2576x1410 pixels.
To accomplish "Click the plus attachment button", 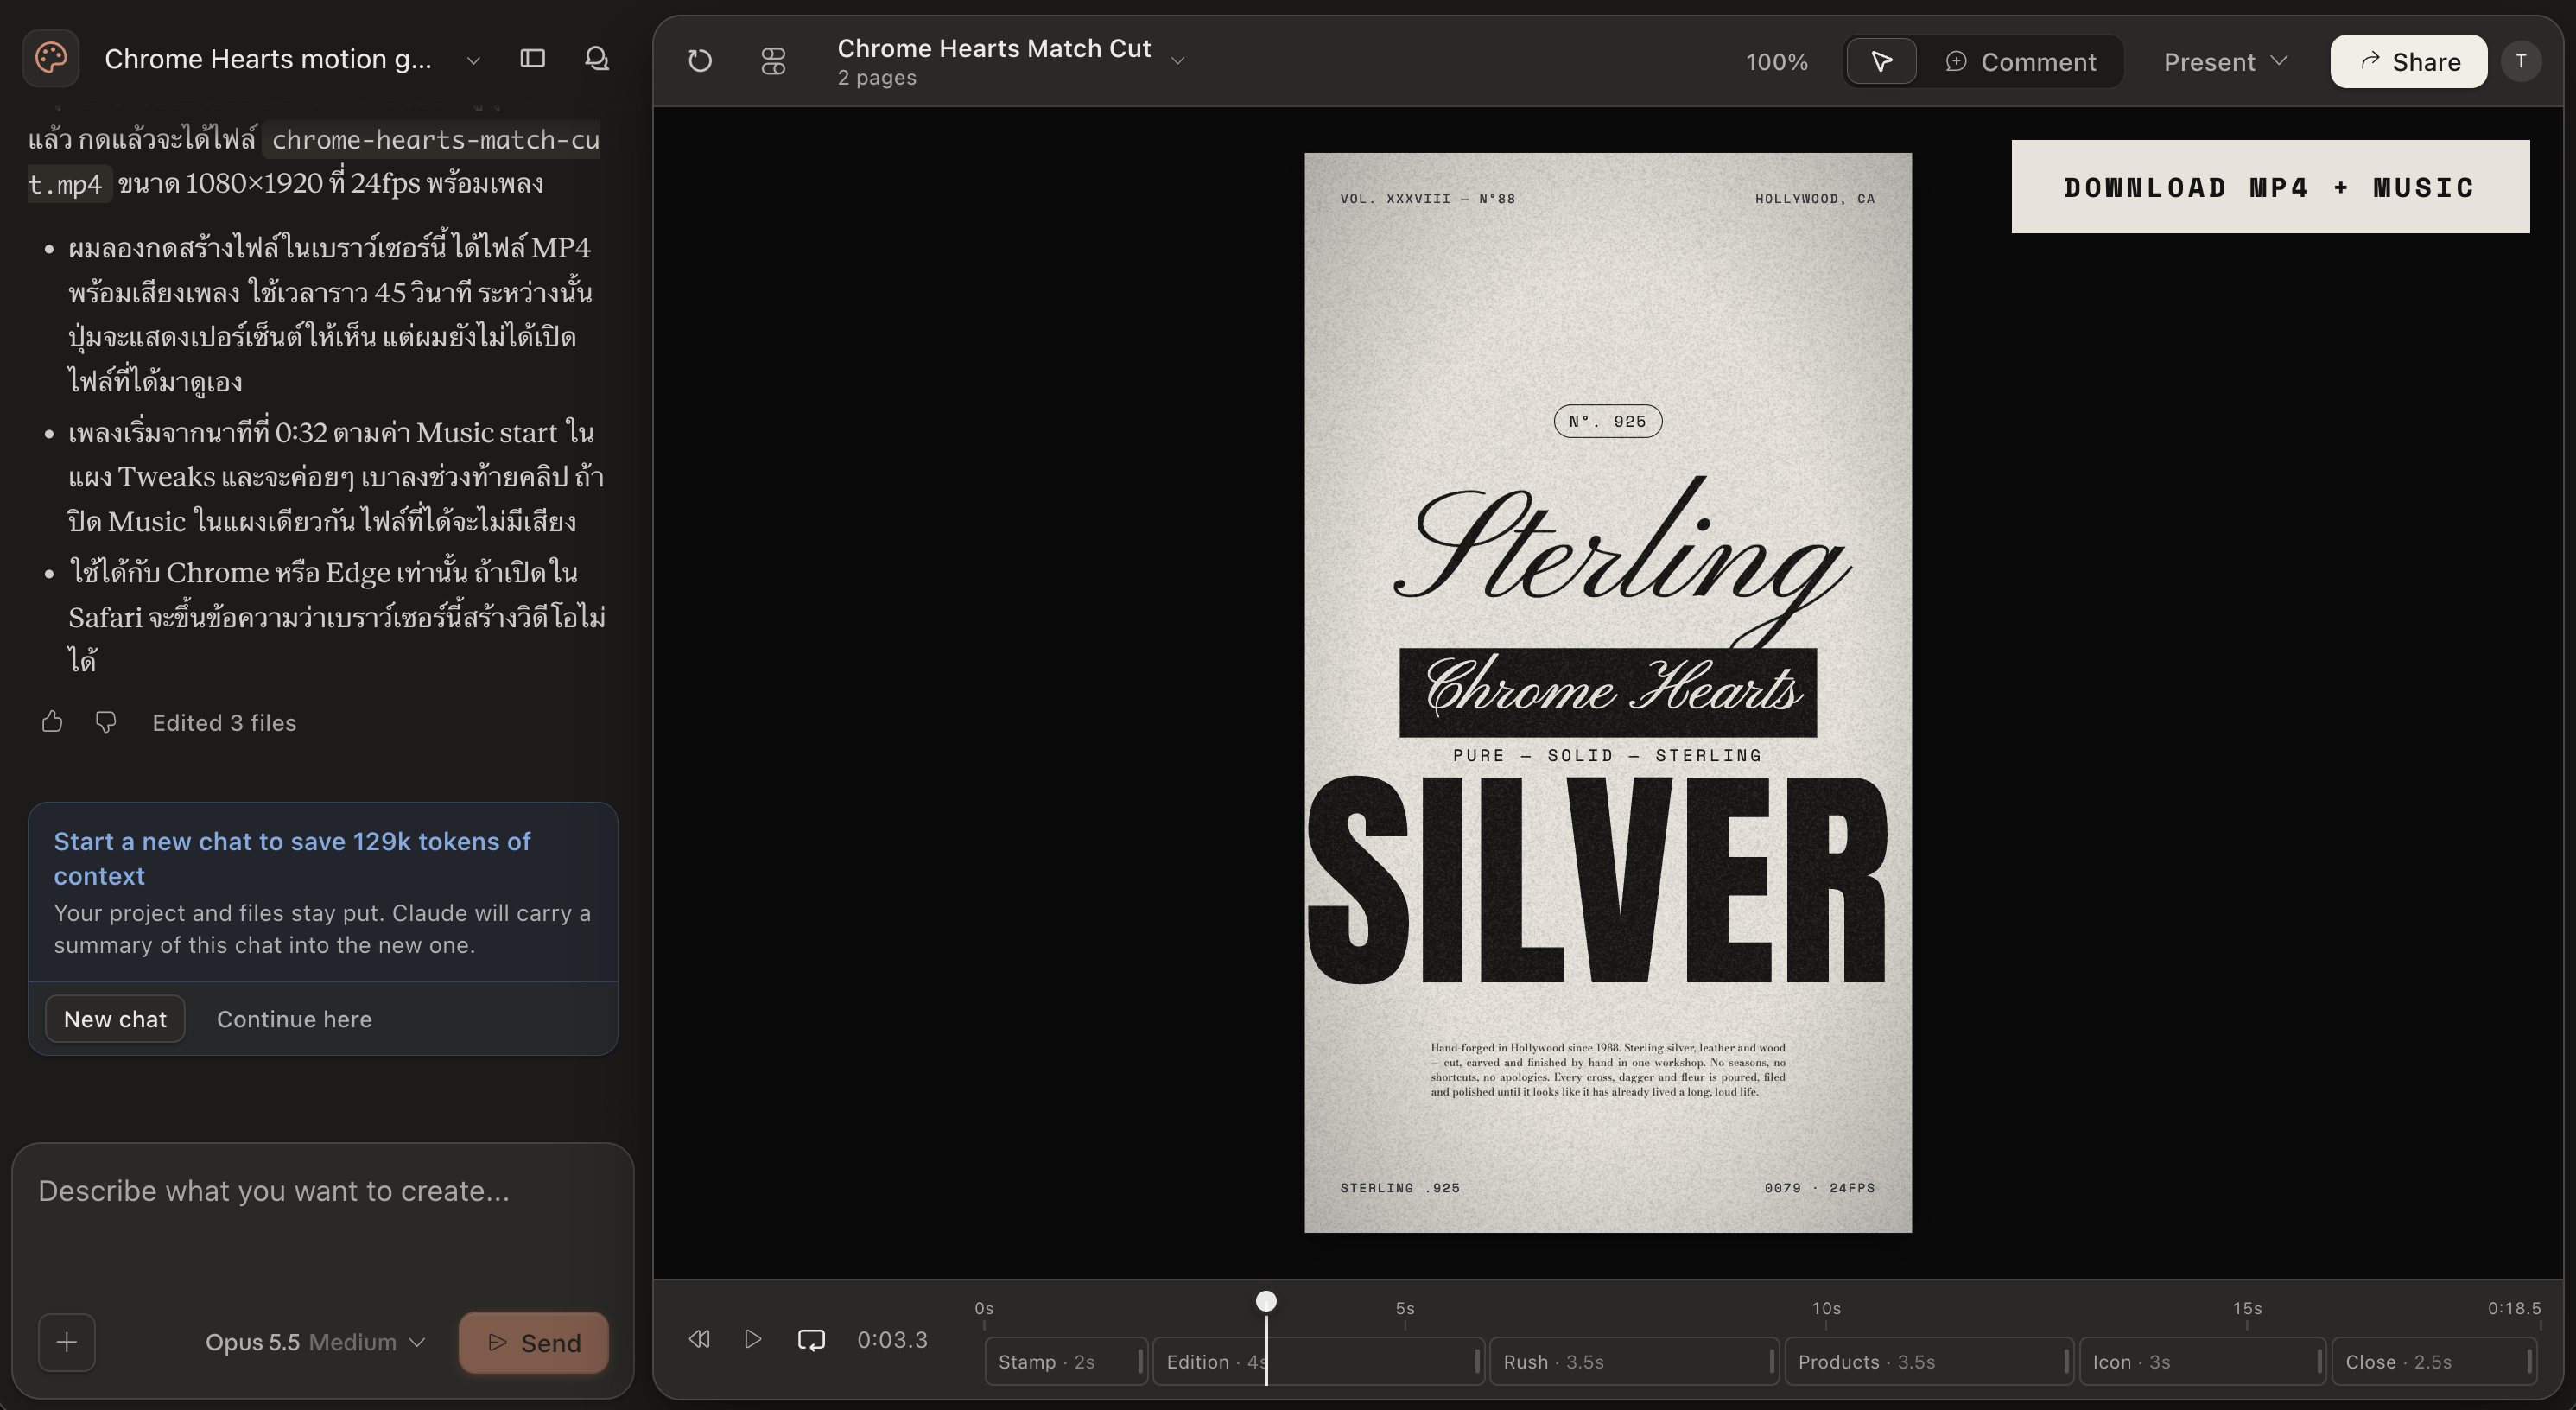I will click(x=67, y=1342).
